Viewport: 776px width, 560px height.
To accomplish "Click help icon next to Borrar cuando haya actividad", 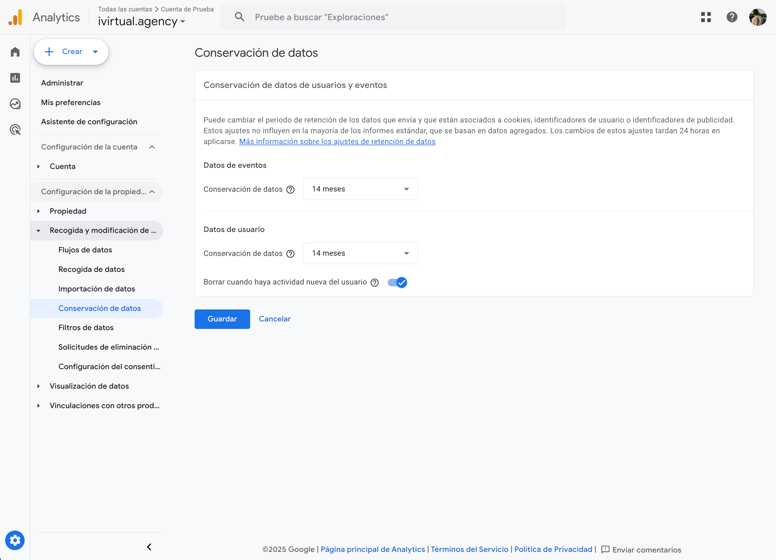I will point(375,282).
